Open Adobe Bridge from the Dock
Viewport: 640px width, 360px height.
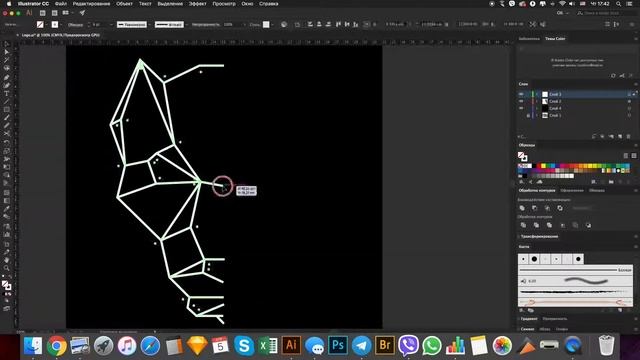pyautogui.click(x=384, y=345)
